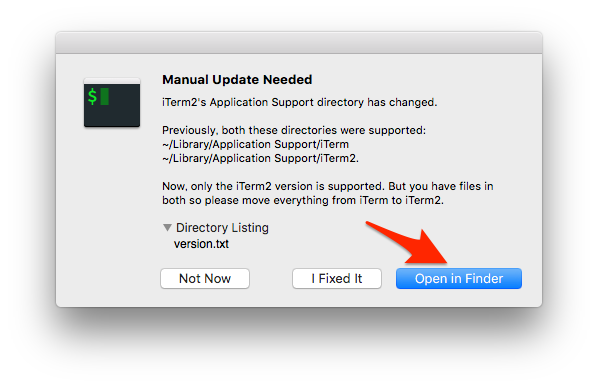Click the green dollar prompt symbol
The height and width of the screenshot is (387, 598).
pos(92,96)
